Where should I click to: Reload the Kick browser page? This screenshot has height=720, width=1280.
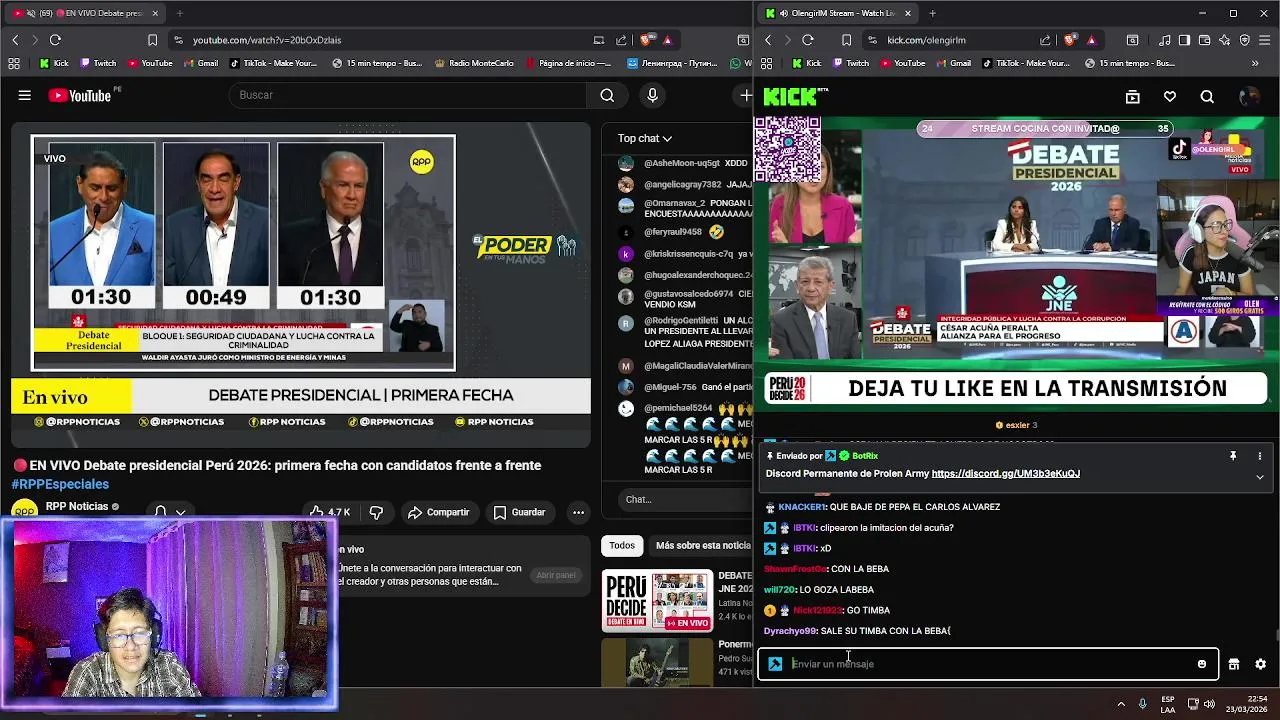click(x=808, y=40)
